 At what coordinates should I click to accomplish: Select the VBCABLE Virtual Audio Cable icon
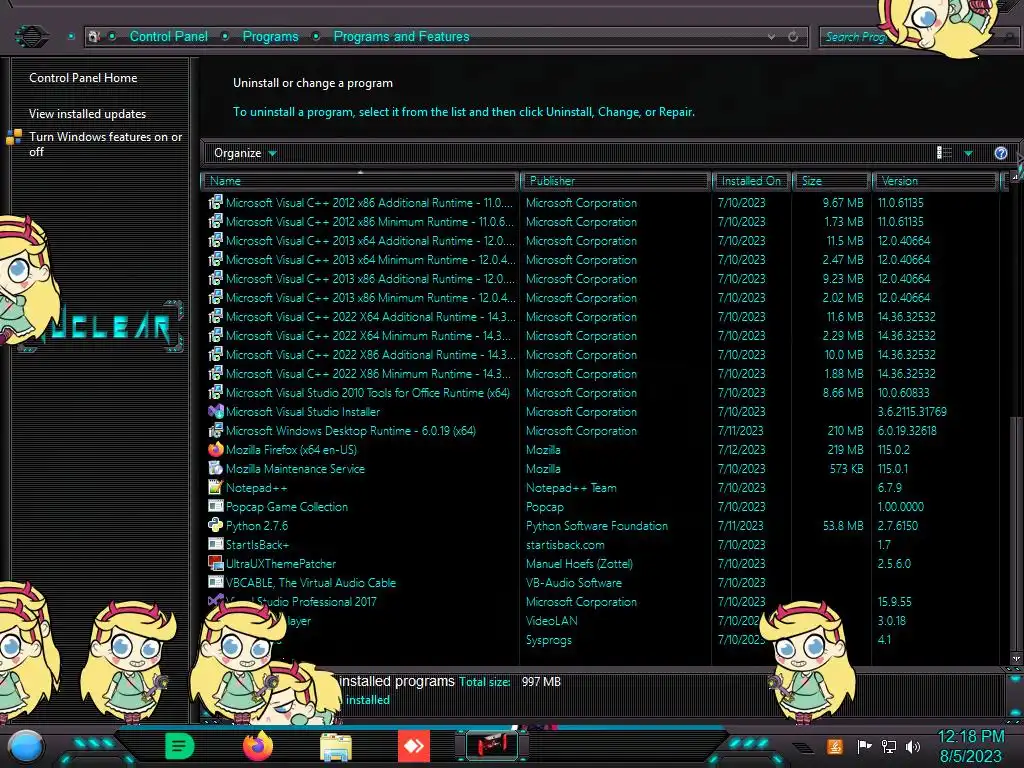tap(216, 582)
